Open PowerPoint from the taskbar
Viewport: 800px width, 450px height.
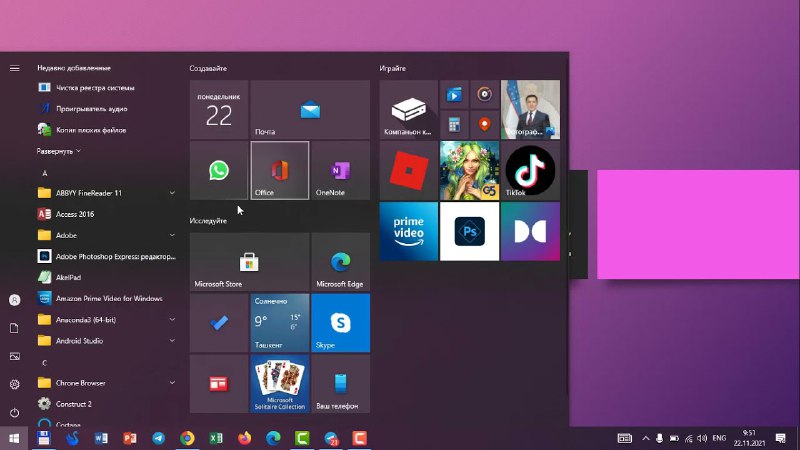130,438
